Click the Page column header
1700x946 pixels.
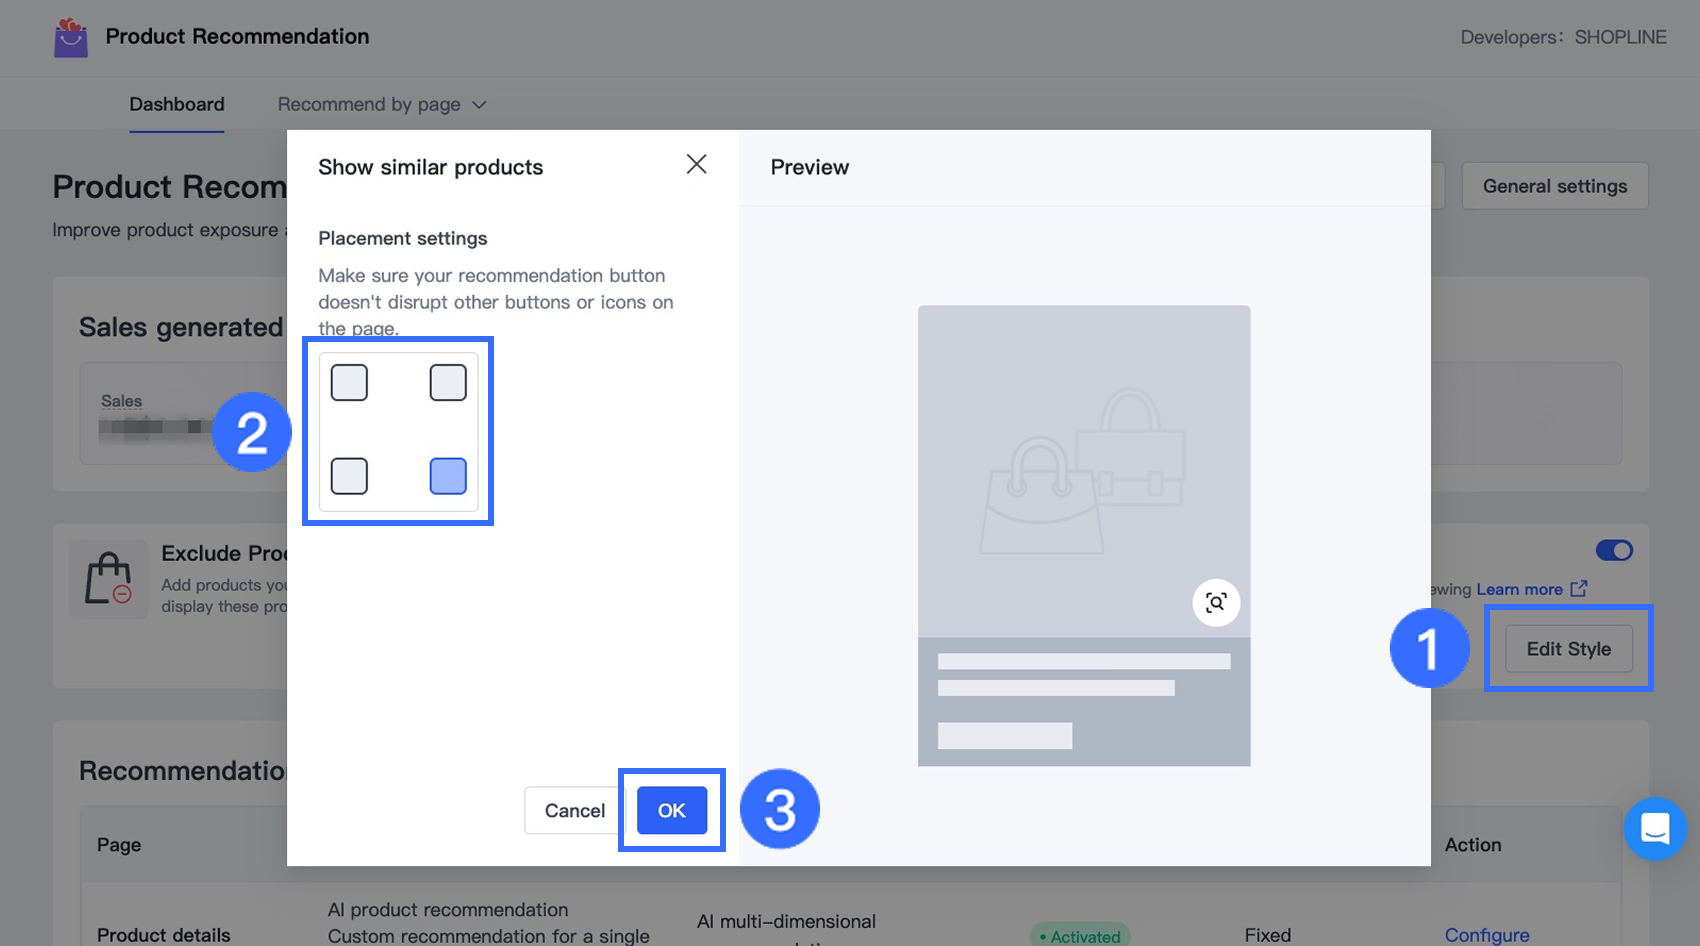(x=119, y=845)
